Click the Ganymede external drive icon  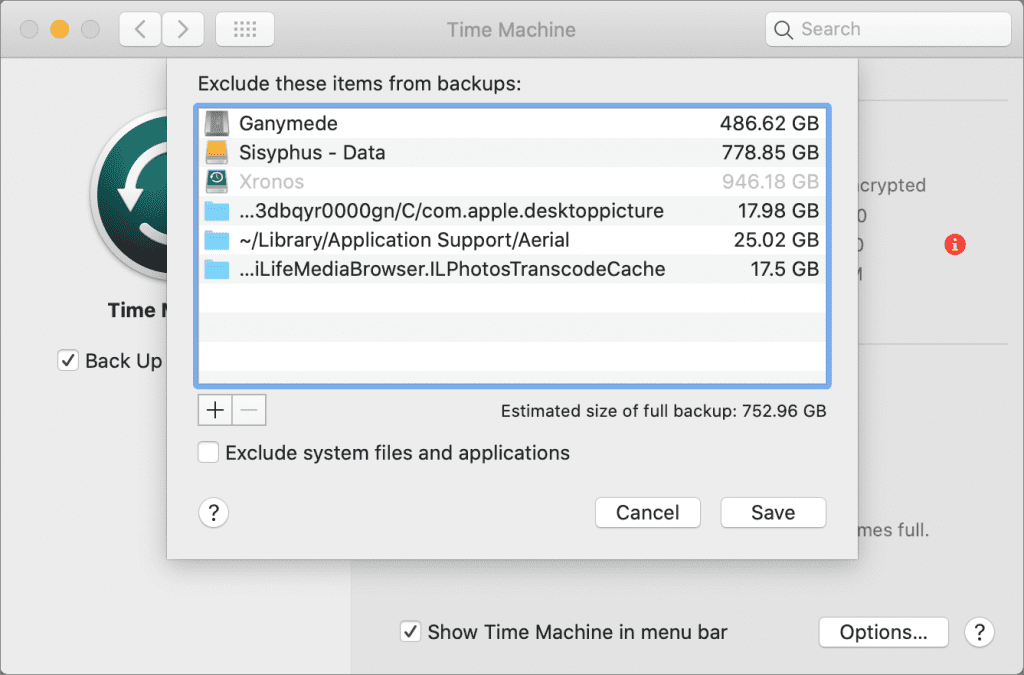click(215, 123)
